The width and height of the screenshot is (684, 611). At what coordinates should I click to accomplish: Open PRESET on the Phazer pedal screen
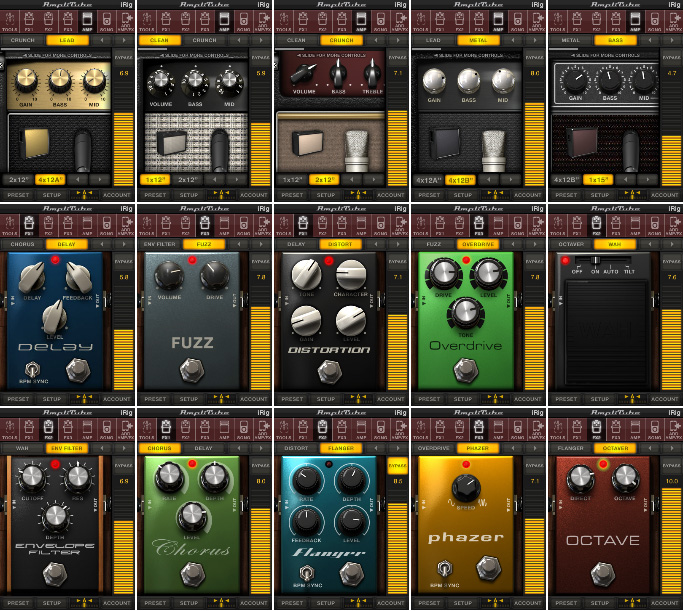[x=429, y=603]
